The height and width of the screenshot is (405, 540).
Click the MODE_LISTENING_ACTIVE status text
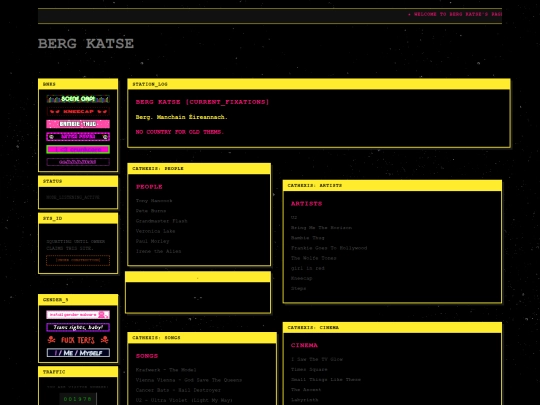click(x=73, y=197)
